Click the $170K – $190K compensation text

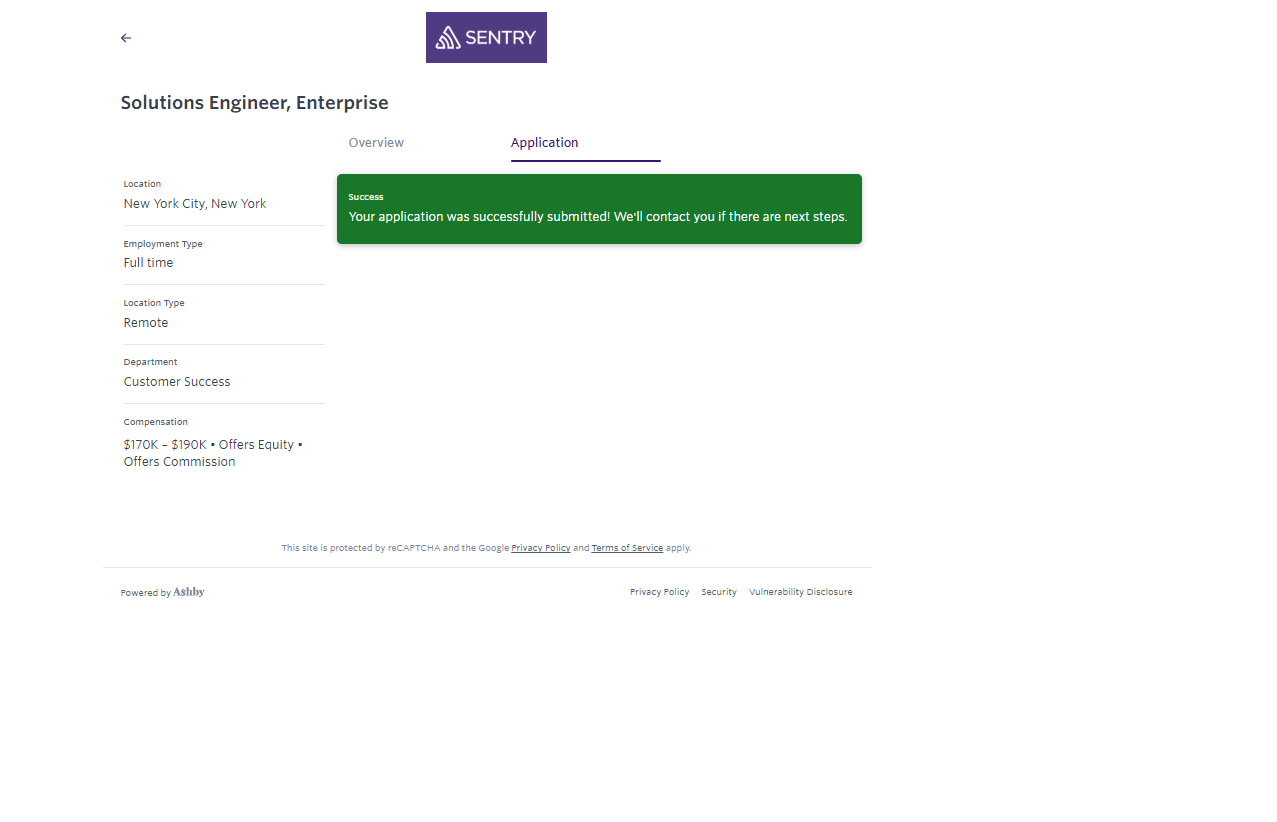164,445
